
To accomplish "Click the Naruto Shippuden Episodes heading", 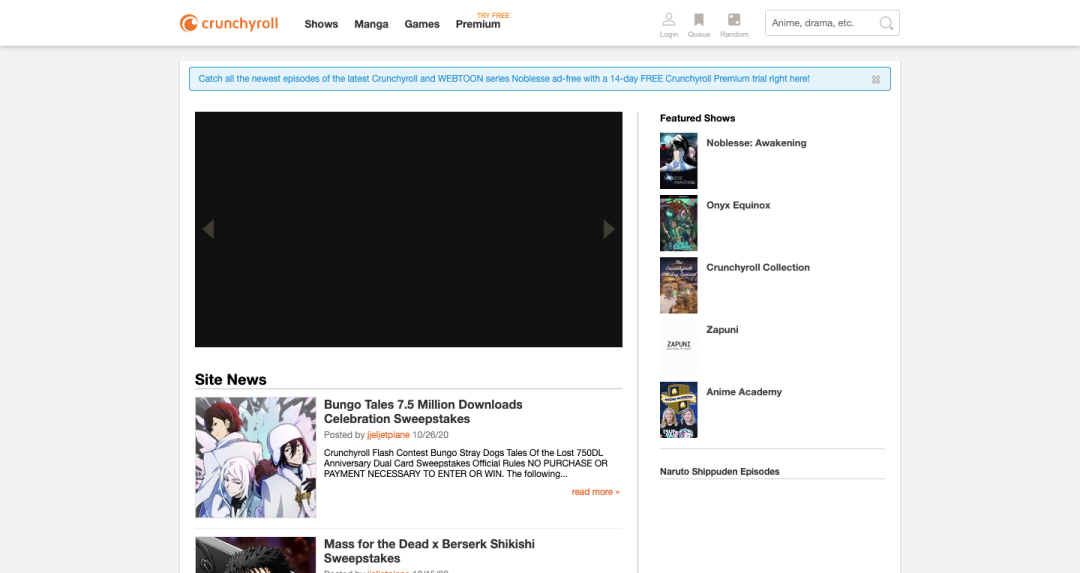I will click(720, 472).
